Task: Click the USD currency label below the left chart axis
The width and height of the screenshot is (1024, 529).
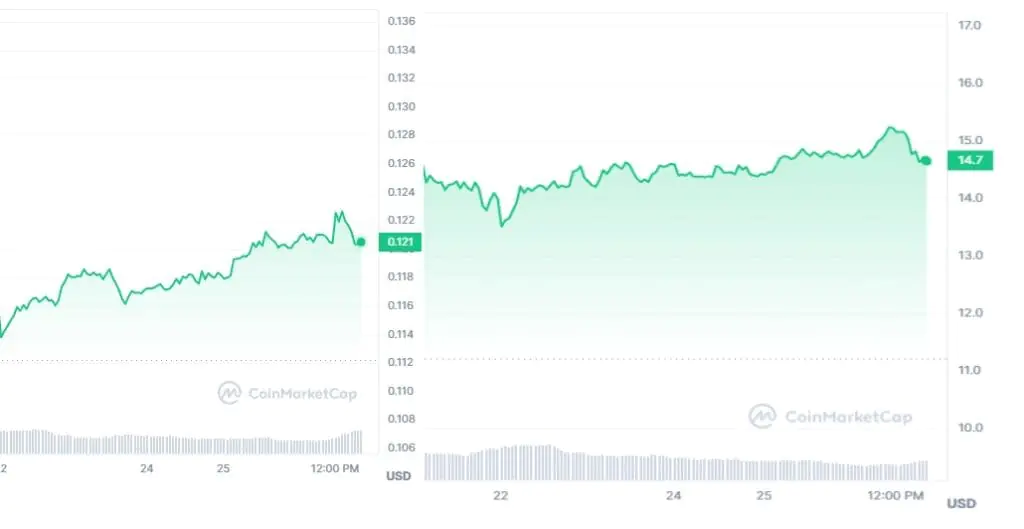Action: tap(398, 476)
